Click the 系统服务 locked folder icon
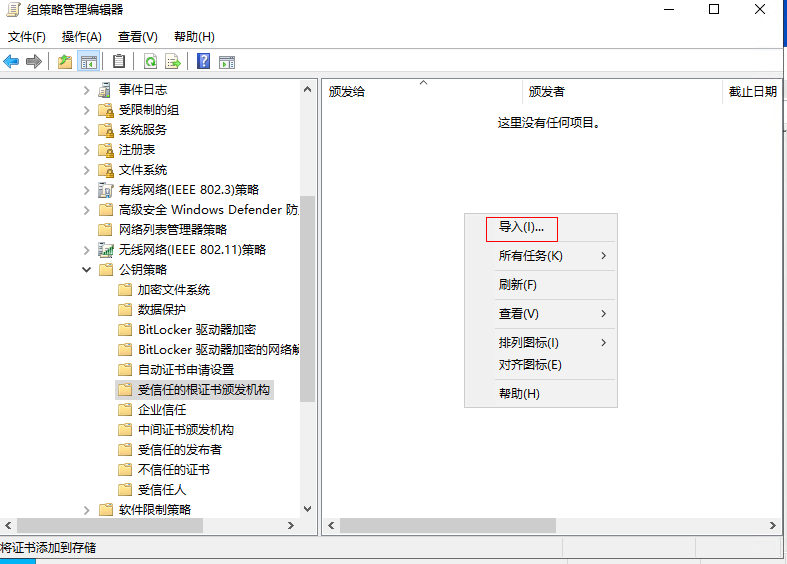Image resolution: width=787 pixels, height=564 pixels. (x=106, y=130)
